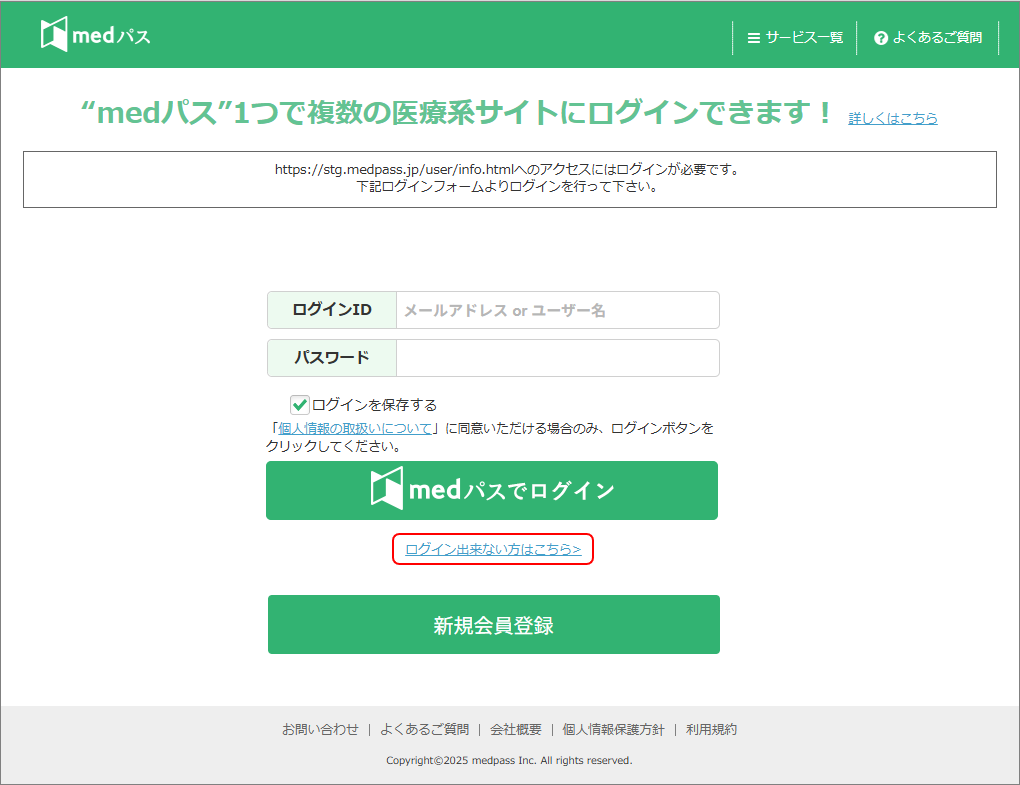Focus the ログインID input field
Screen dimensions: 1020x785
(557, 310)
